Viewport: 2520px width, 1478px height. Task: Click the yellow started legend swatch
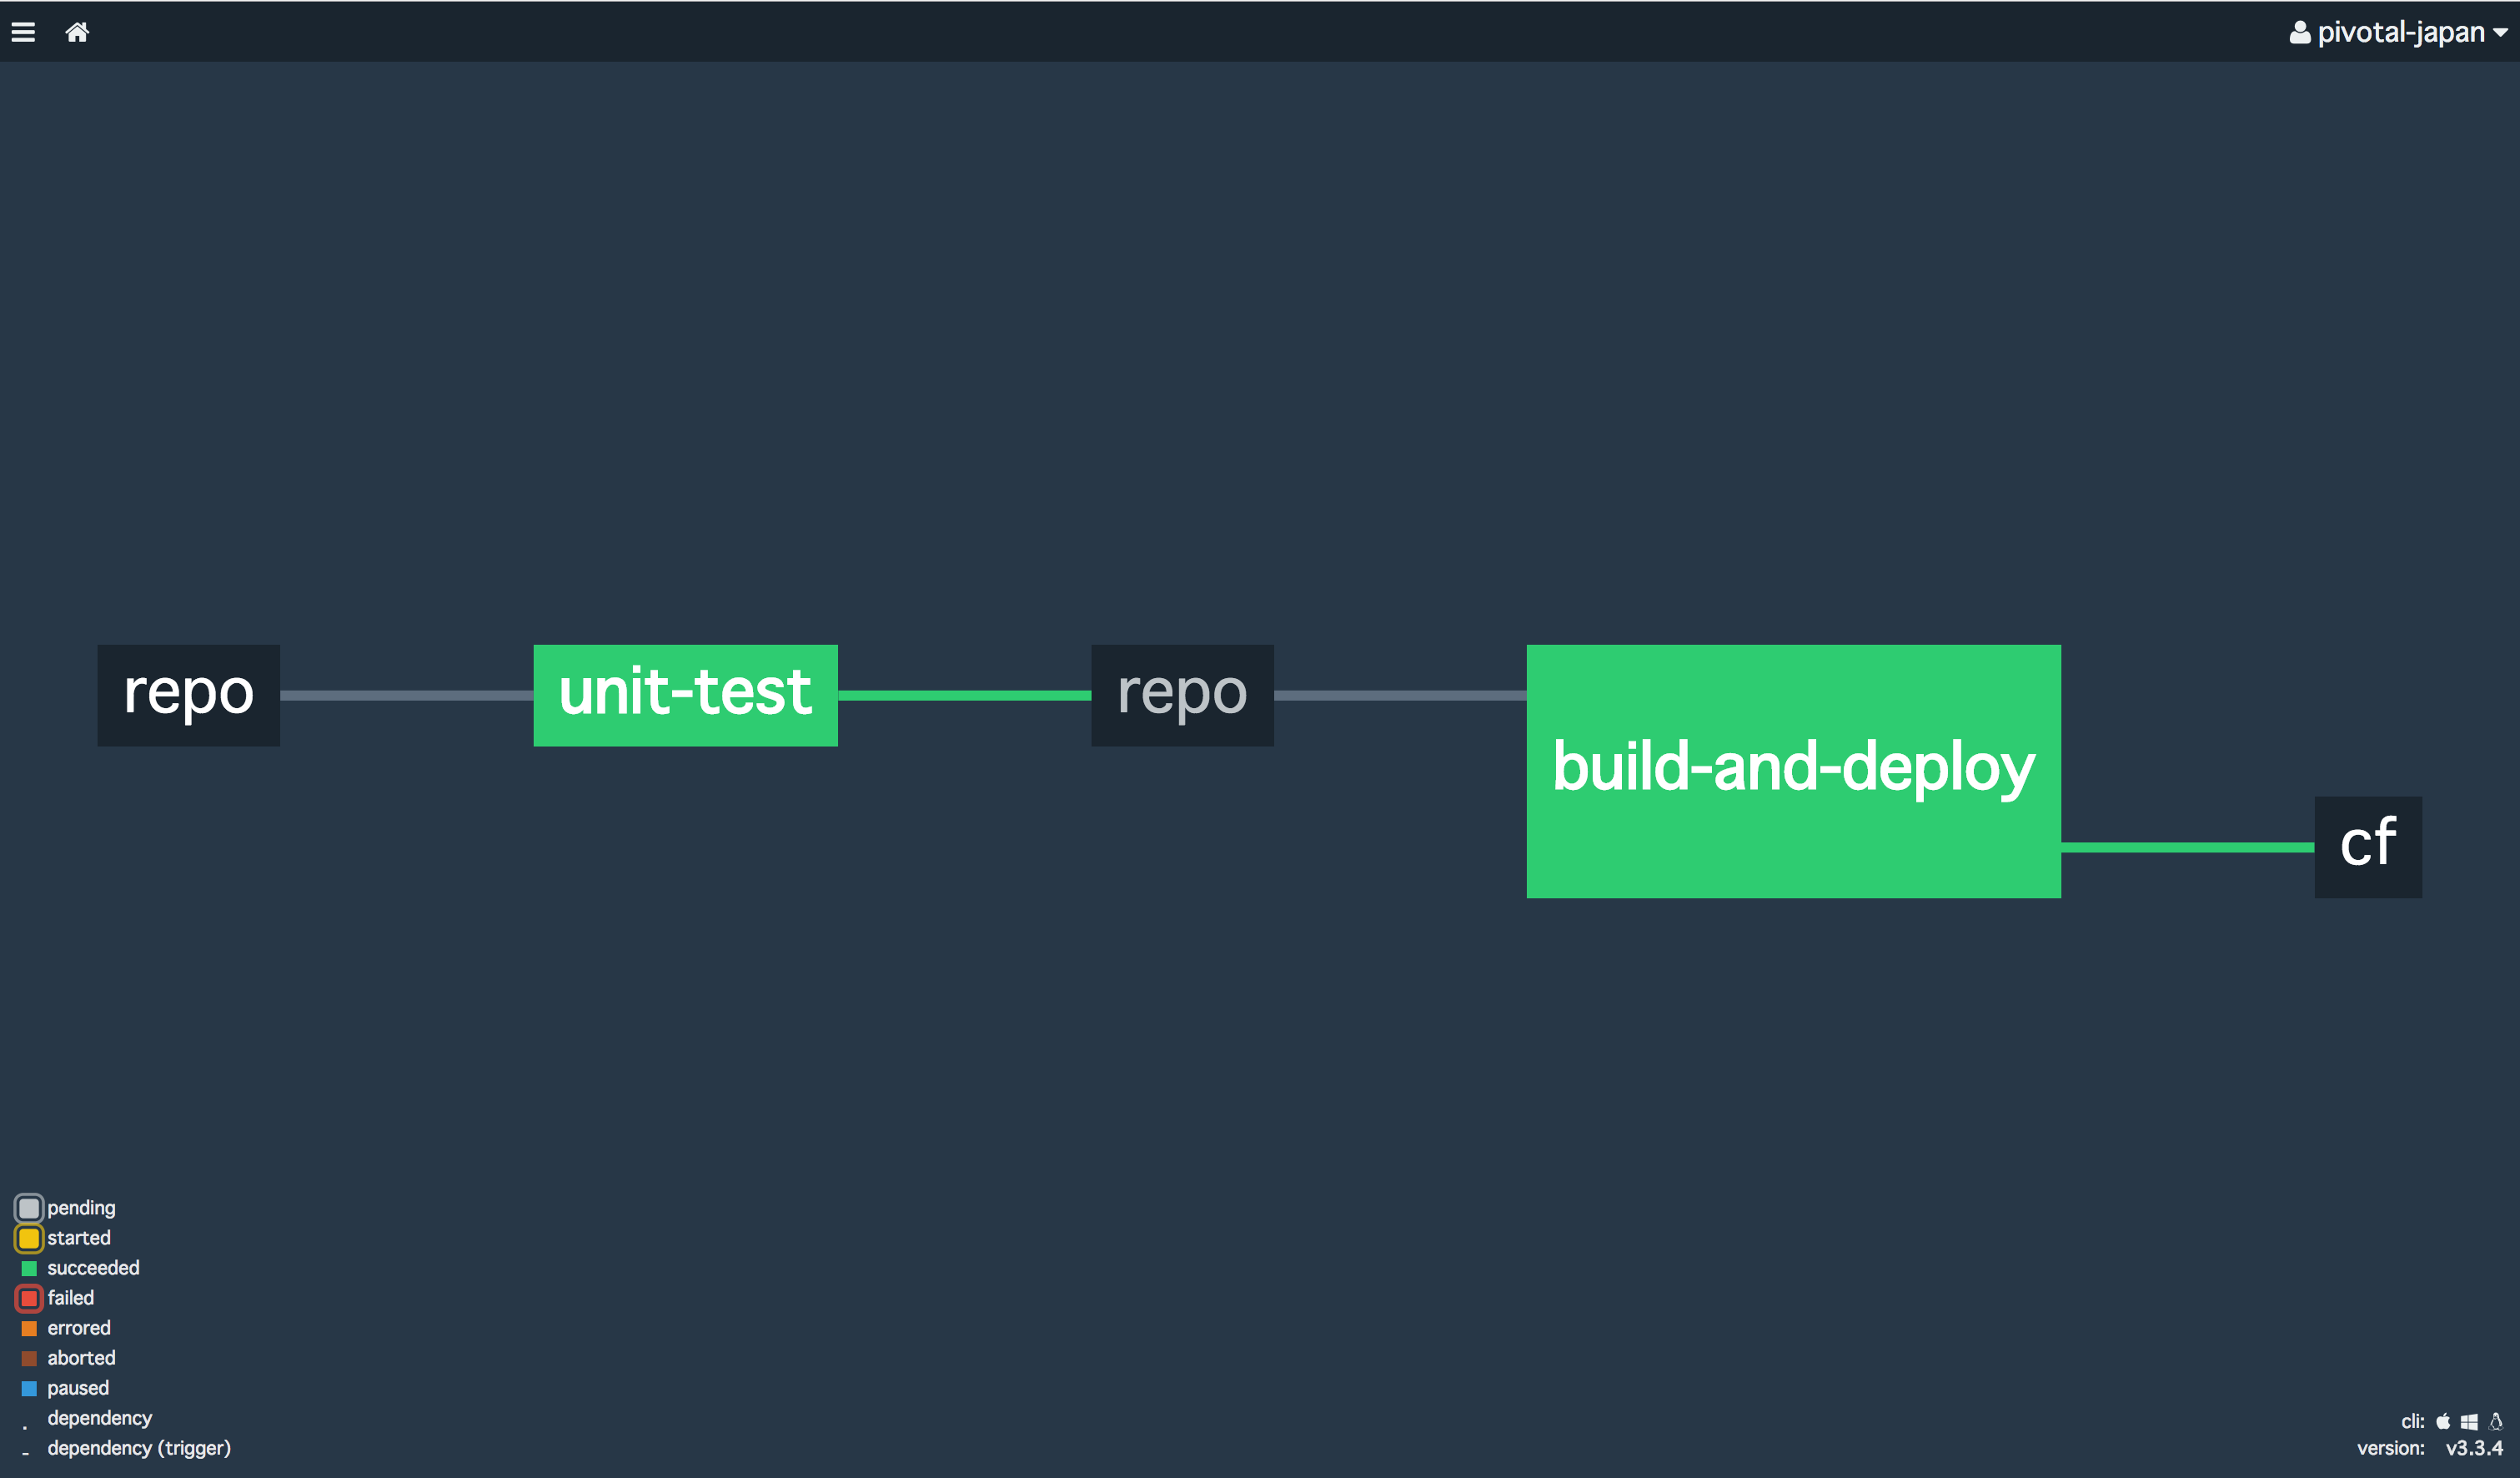click(x=29, y=1238)
